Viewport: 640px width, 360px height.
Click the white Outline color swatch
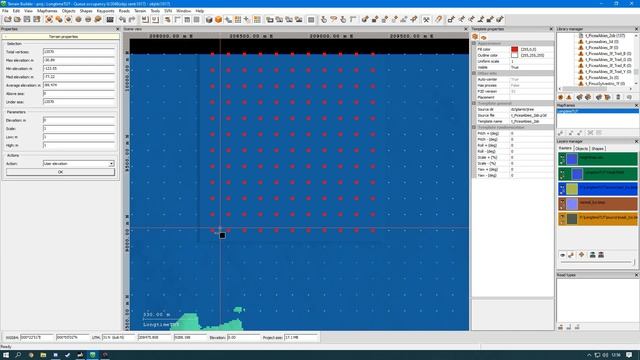[514, 55]
